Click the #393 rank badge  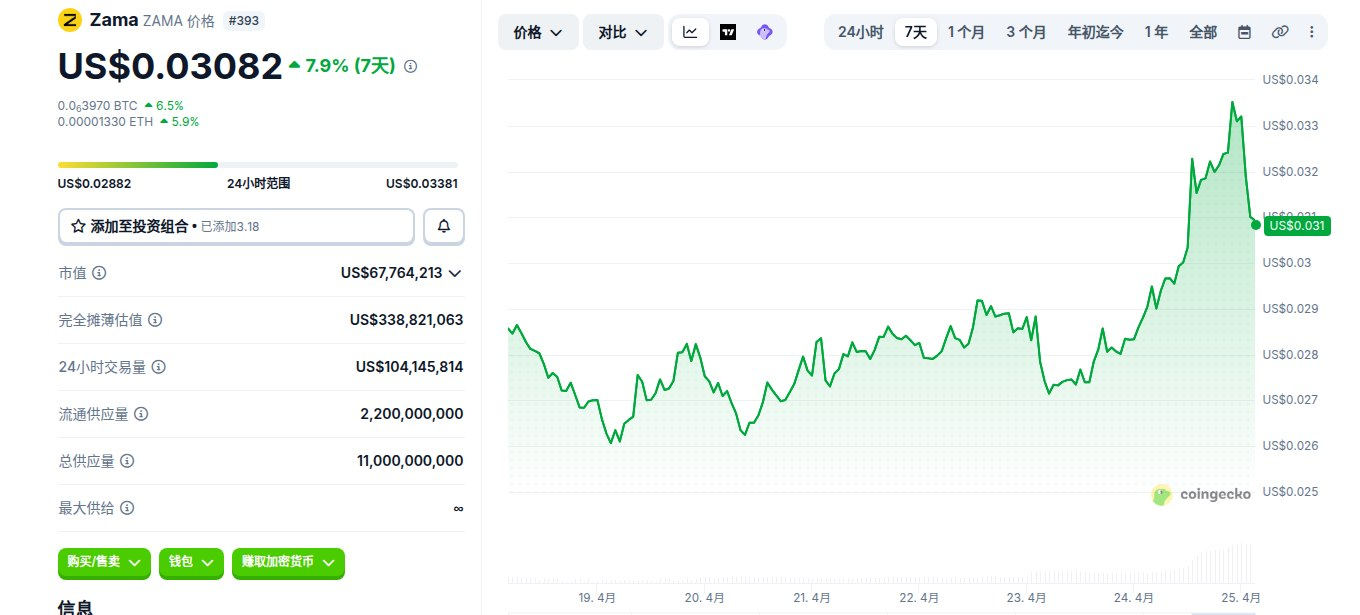tap(245, 20)
